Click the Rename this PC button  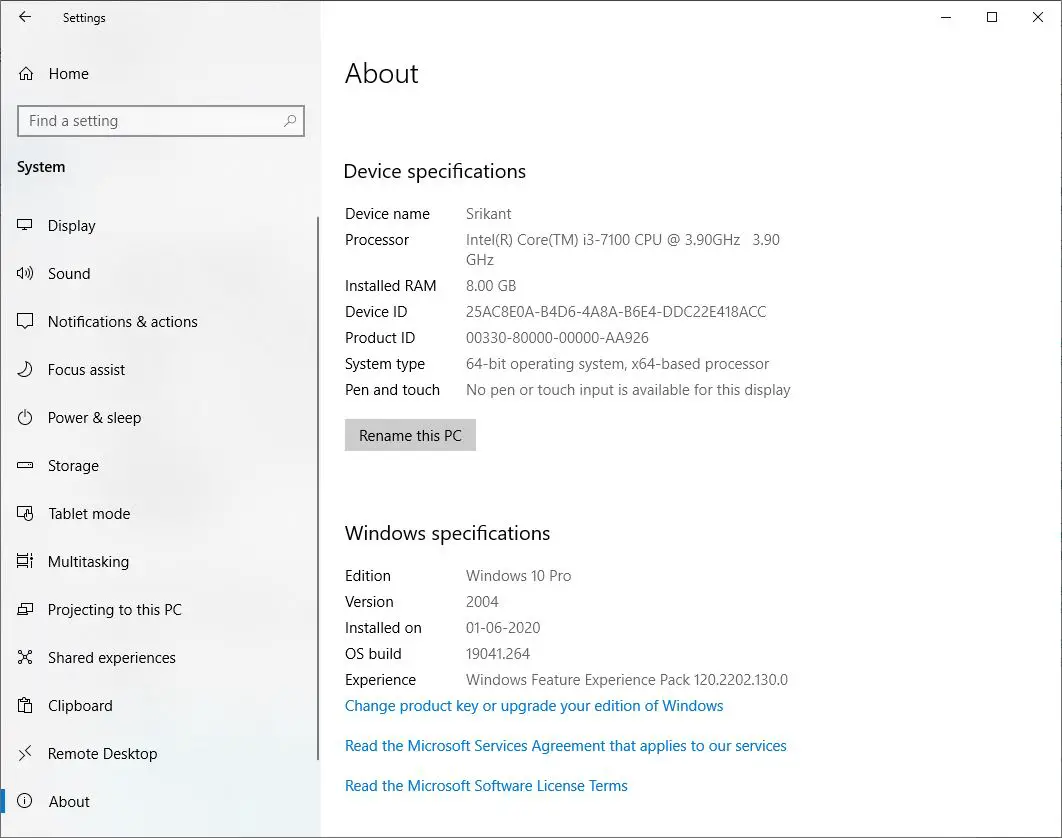410,435
